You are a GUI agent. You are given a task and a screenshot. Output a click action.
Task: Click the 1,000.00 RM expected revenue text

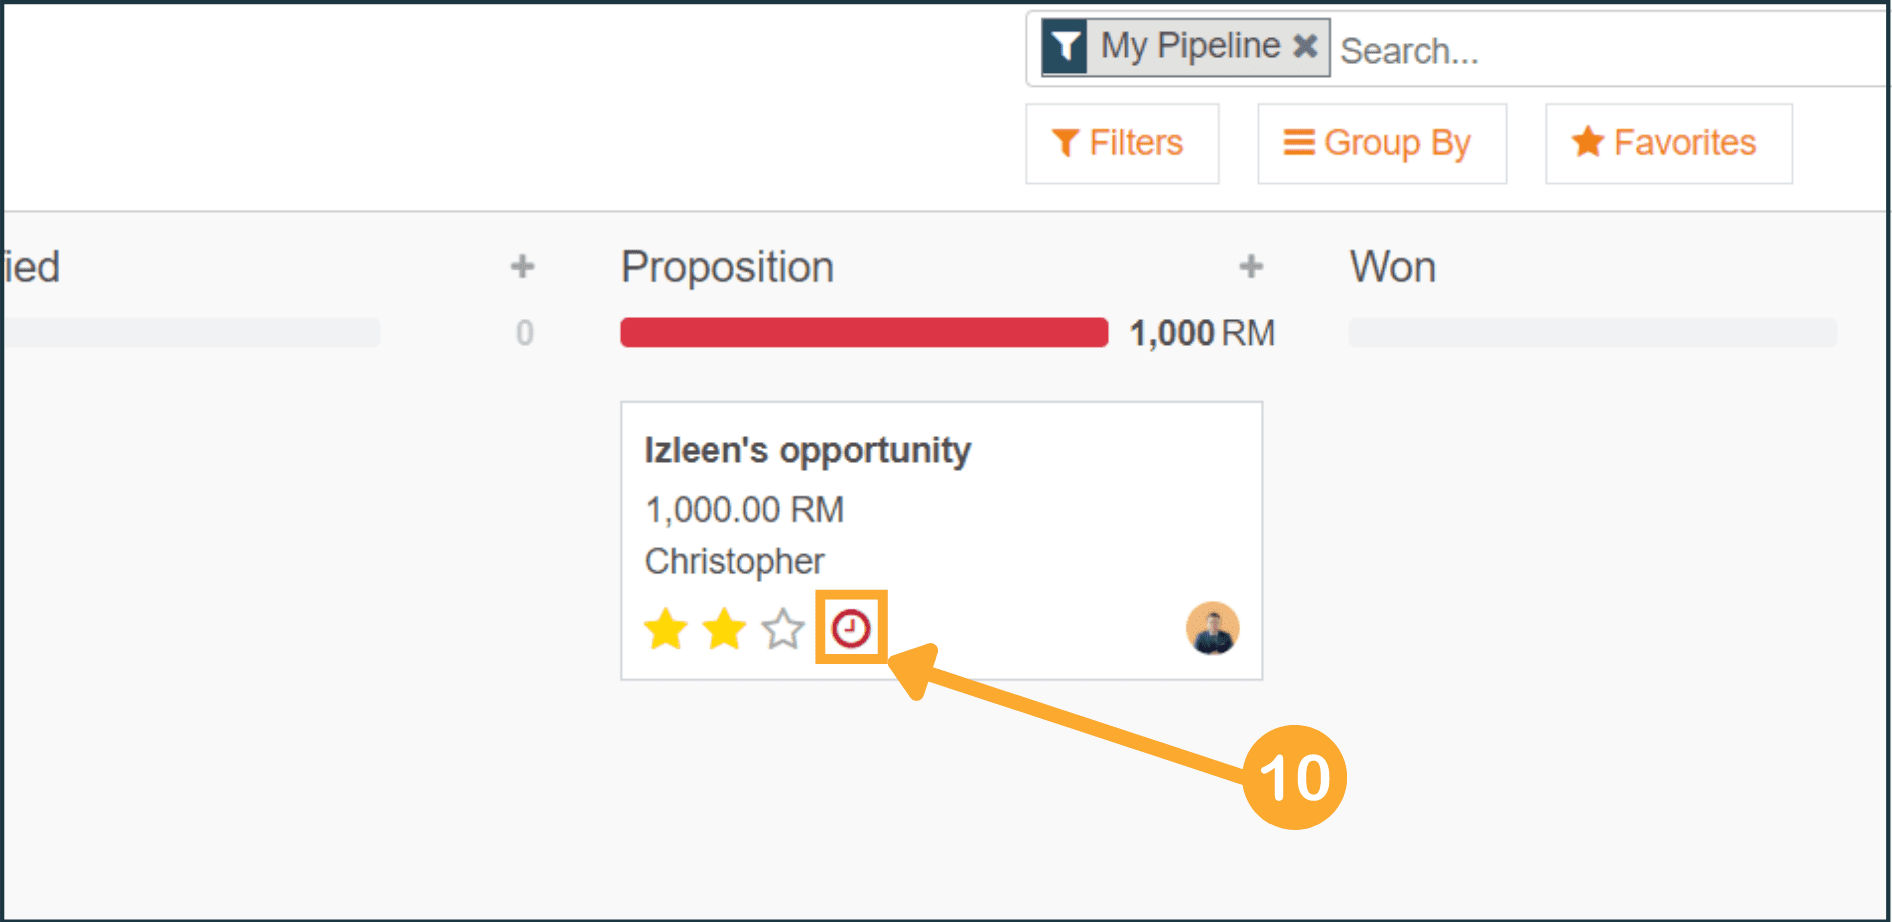744,509
